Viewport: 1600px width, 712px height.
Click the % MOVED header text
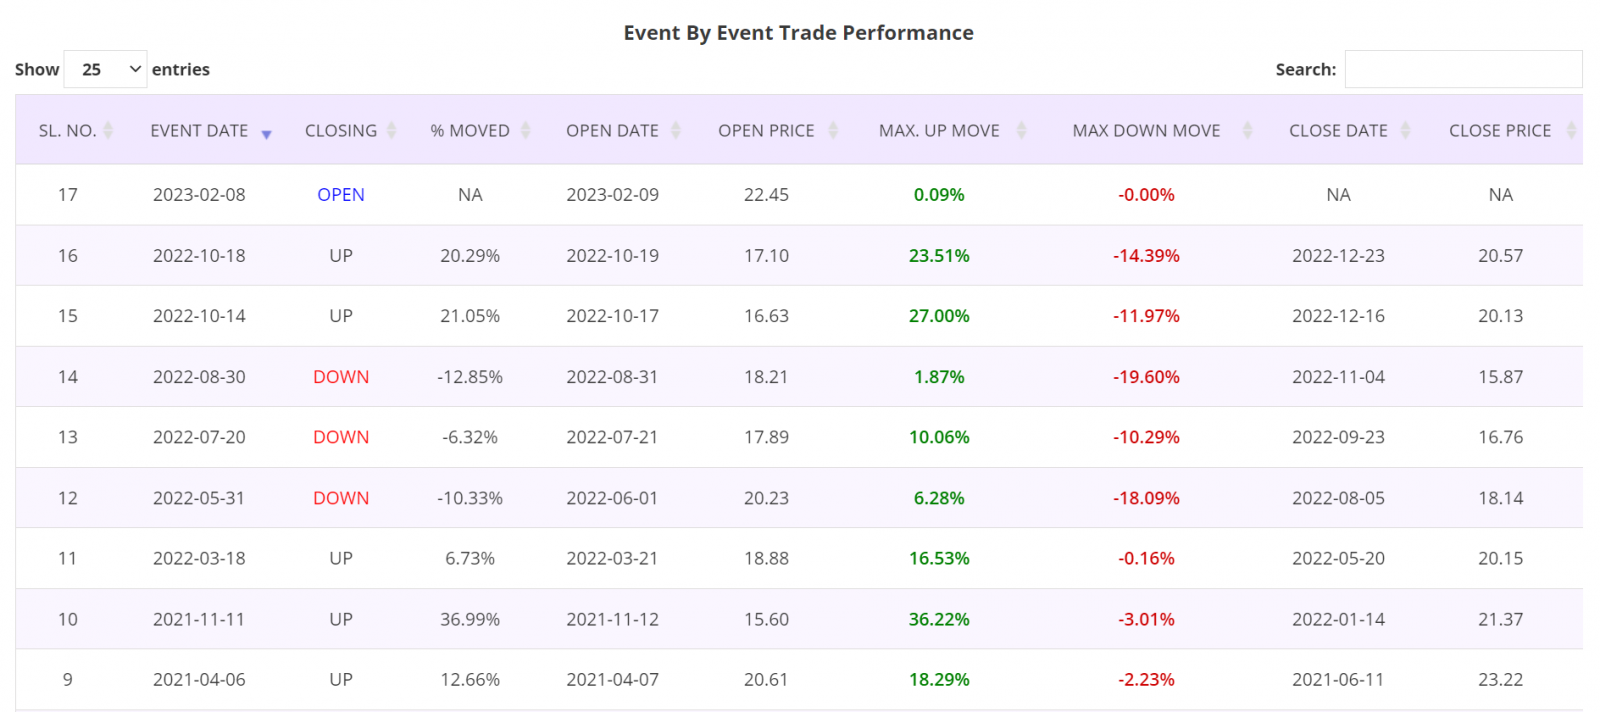pos(470,130)
